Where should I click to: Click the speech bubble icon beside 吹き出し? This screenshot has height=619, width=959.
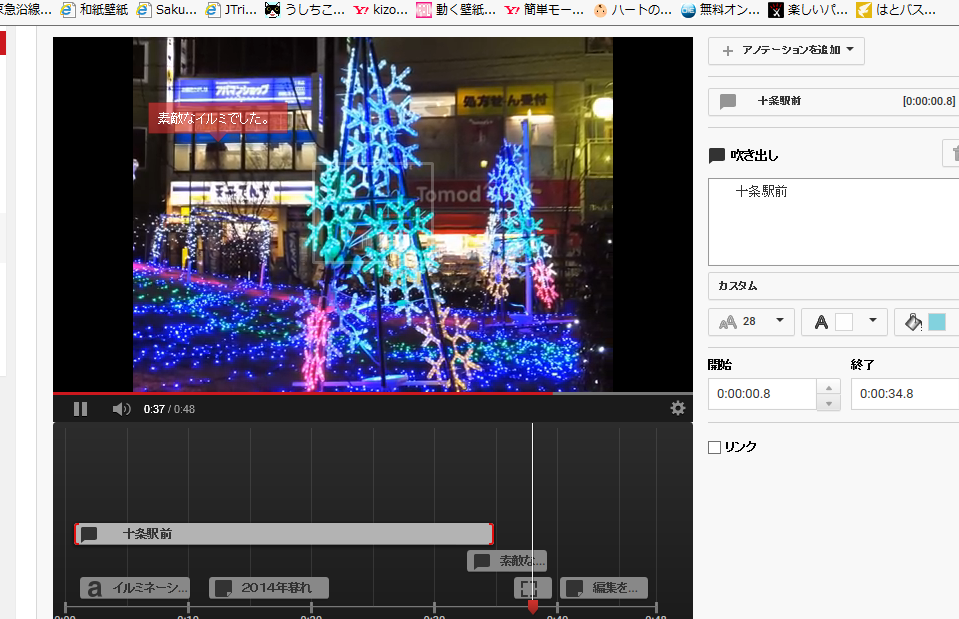716,155
